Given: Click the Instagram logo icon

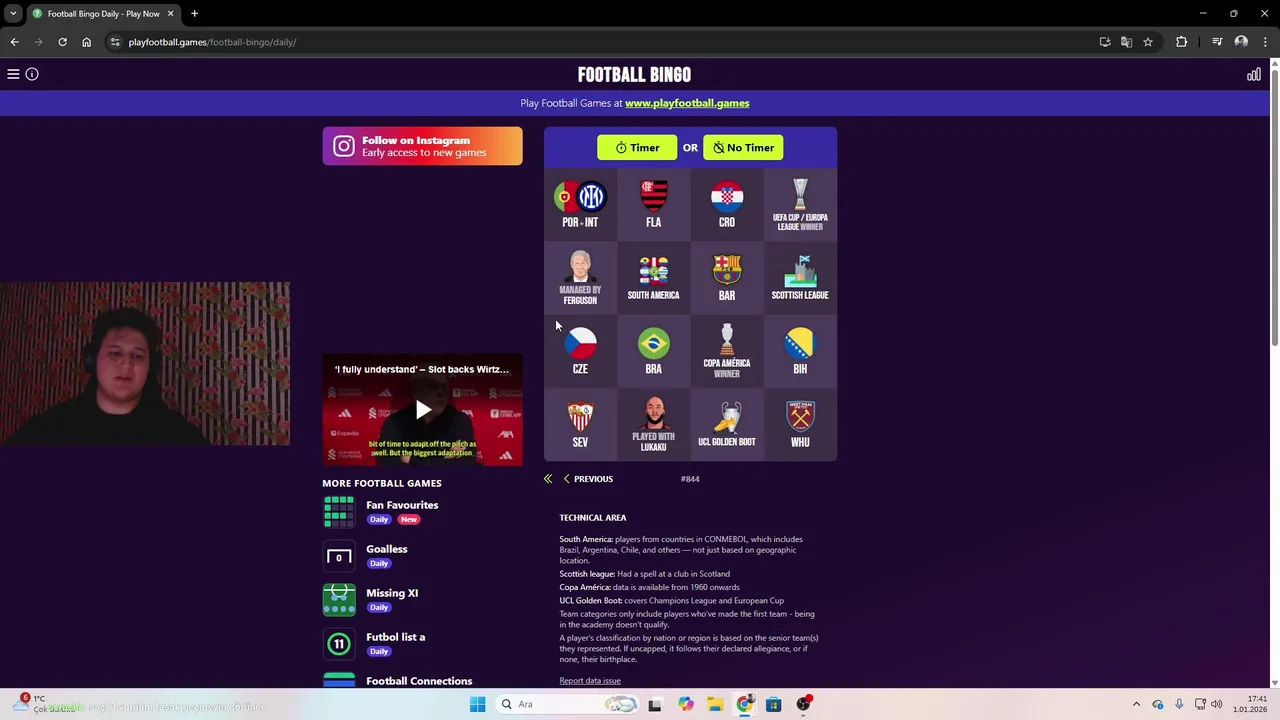Looking at the screenshot, I should tap(344, 146).
